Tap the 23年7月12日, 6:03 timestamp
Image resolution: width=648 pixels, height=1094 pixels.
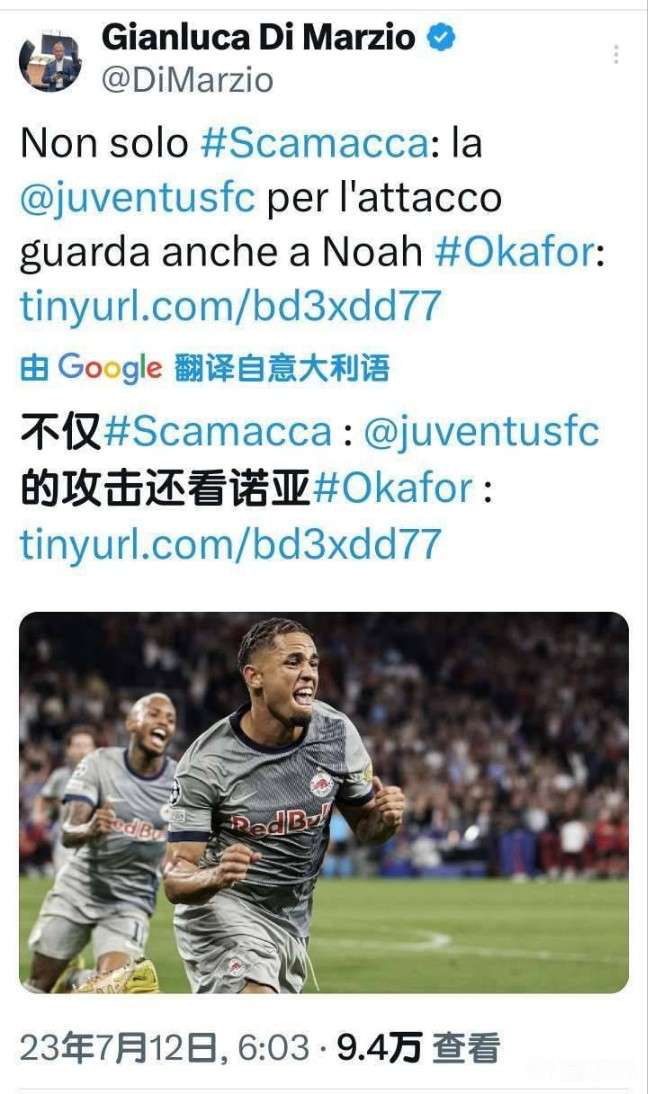(165, 1048)
